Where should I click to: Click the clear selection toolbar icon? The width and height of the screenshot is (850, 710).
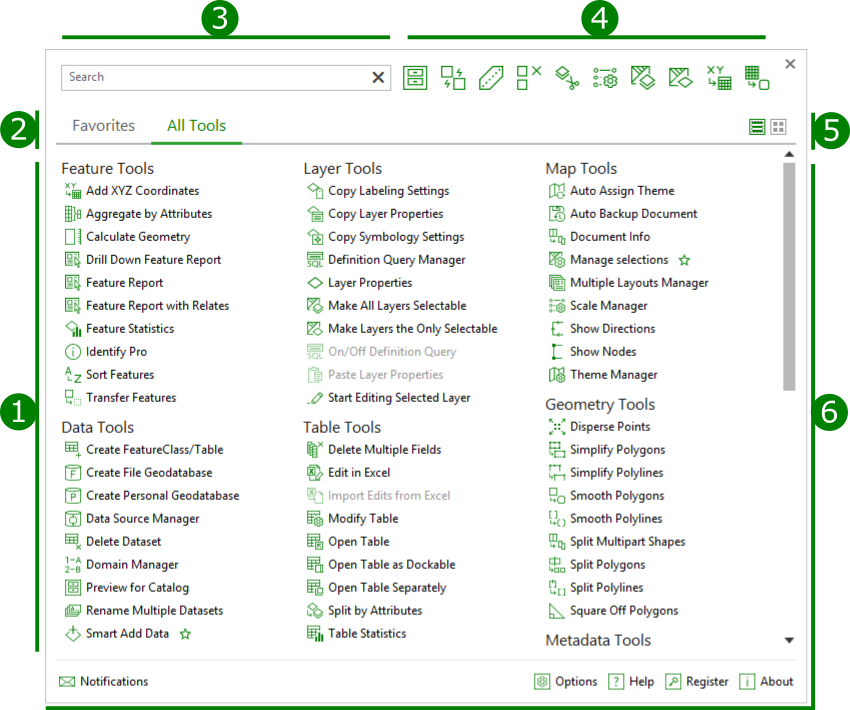(529, 78)
